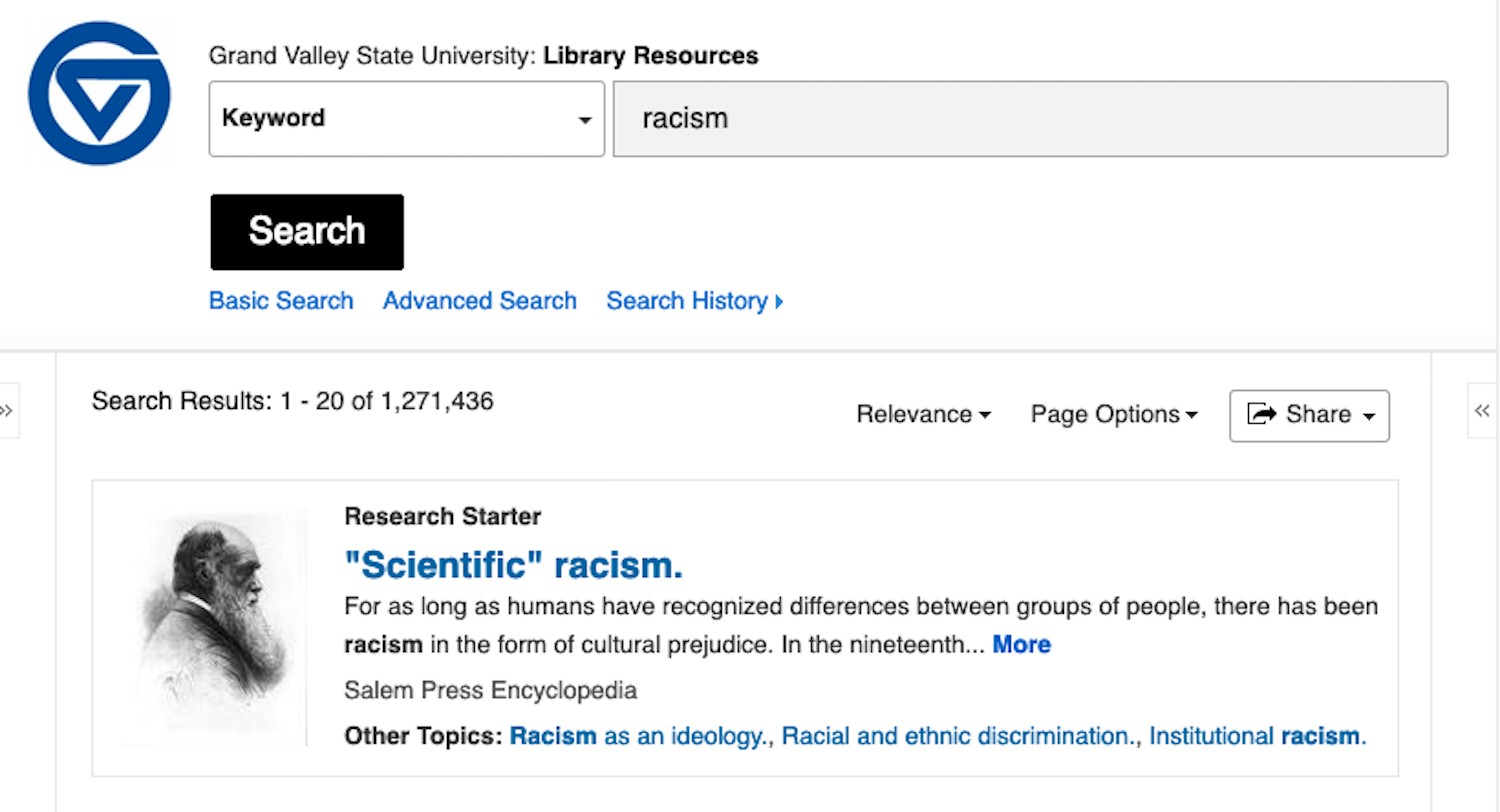Open the Relevance sort dropdown
This screenshot has height=812, width=1500.
(923, 415)
